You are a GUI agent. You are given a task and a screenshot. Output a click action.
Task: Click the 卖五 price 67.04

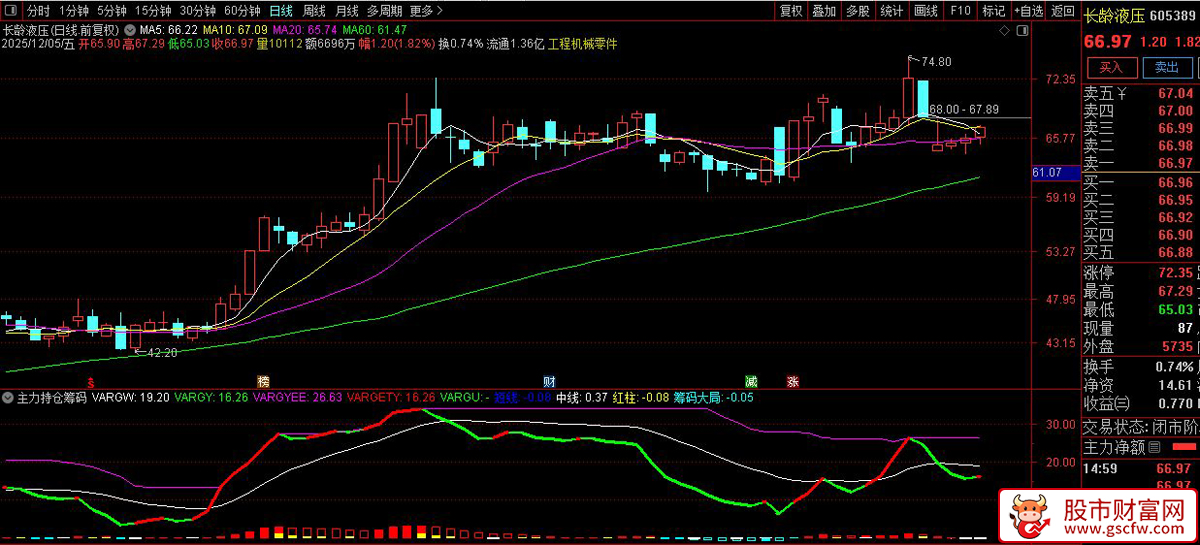(1175, 94)
